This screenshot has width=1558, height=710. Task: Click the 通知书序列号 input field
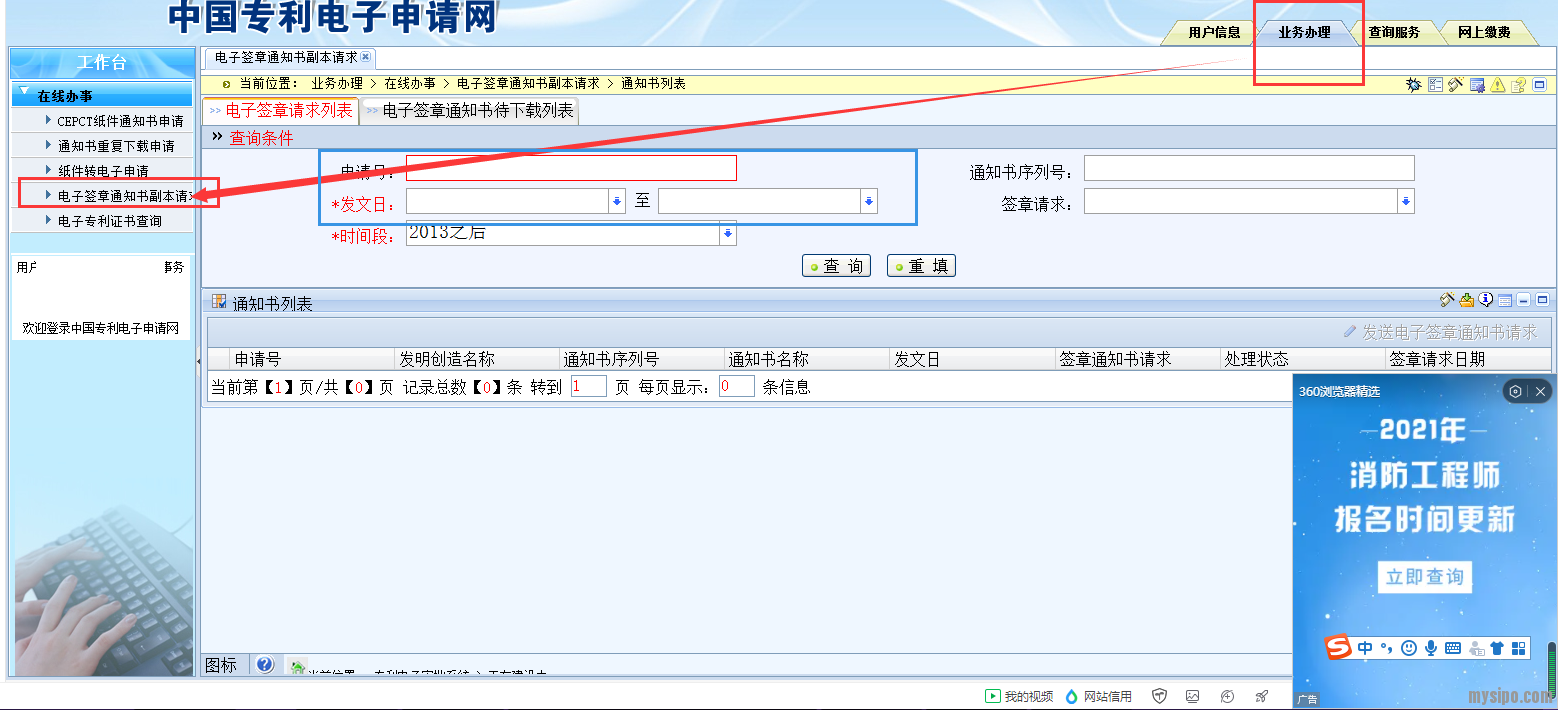(x=1248, y=168)
